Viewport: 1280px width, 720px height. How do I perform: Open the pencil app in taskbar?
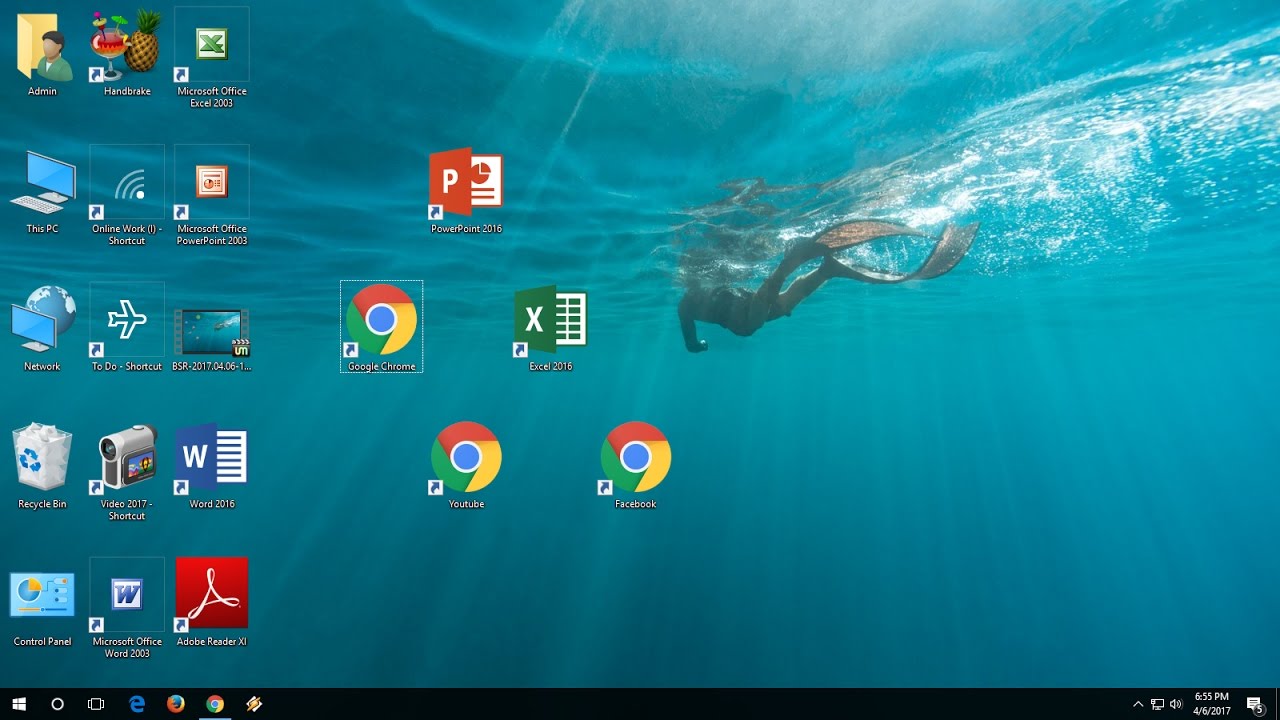tap(254, 704)
